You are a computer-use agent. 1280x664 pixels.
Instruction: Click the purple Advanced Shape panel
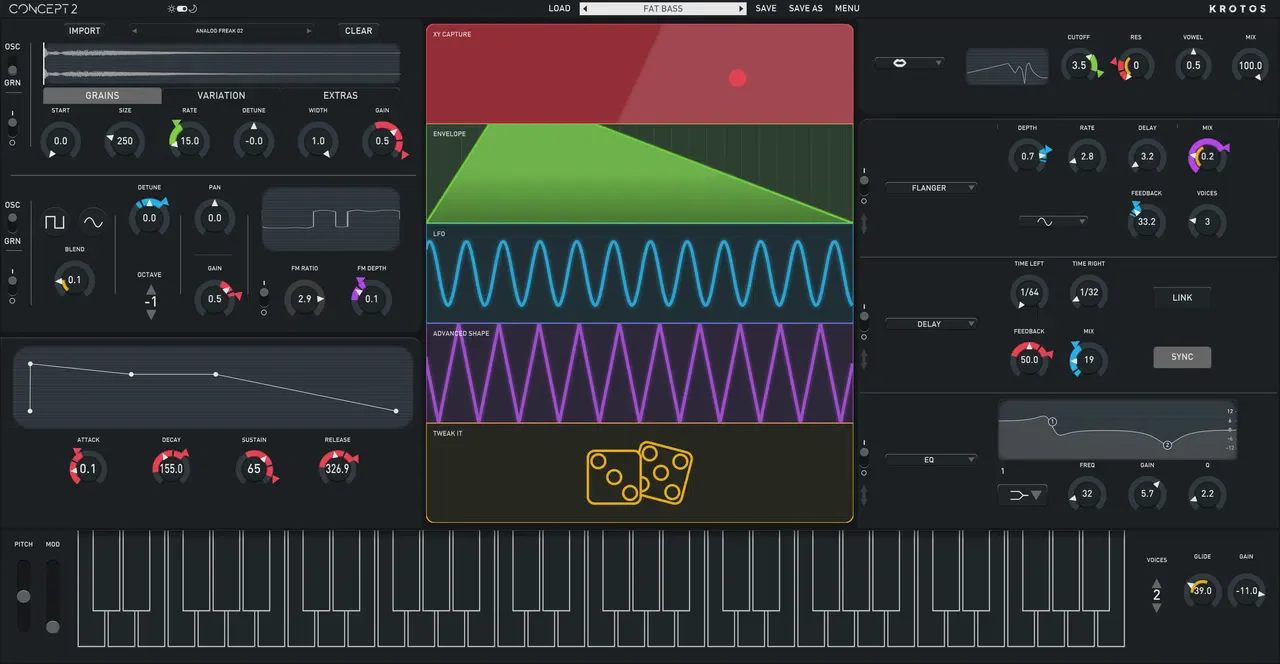639,374
